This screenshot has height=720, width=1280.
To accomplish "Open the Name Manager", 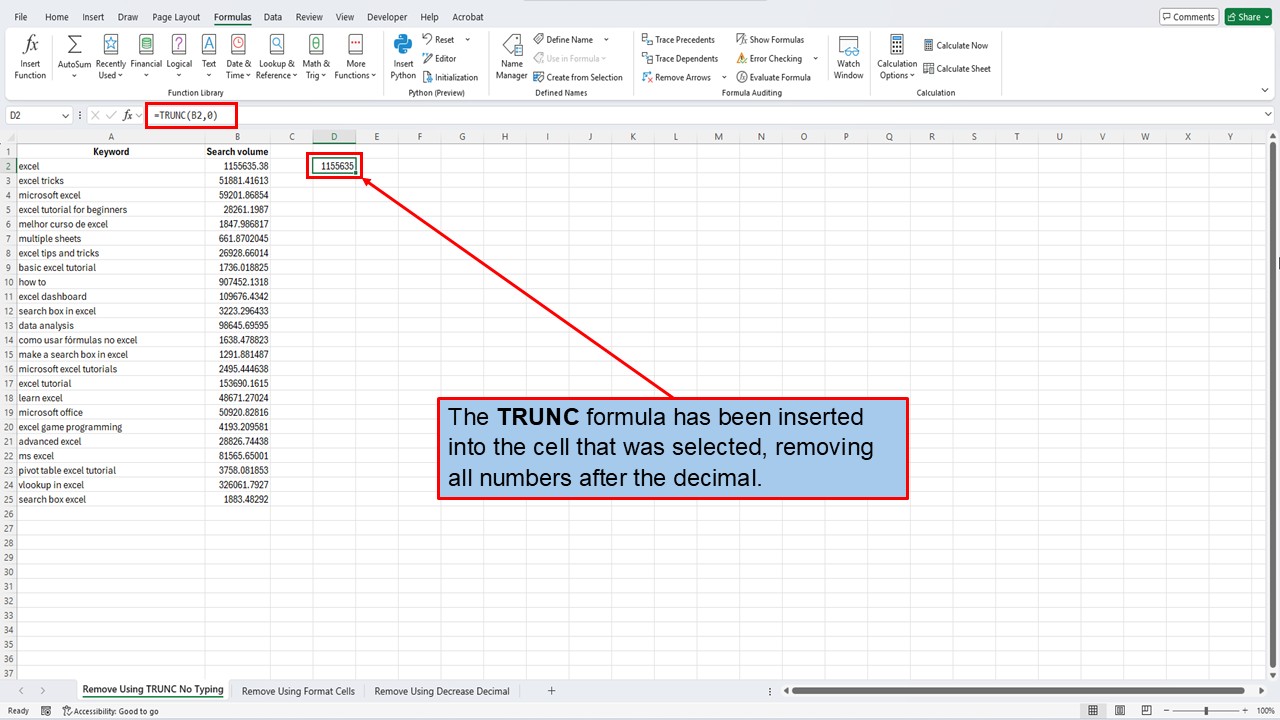I will click(511, 57).
